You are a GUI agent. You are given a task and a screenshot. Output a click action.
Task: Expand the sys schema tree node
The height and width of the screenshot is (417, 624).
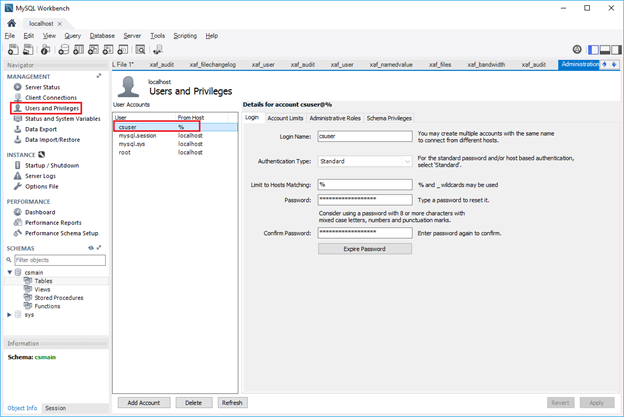click(9, 314)
